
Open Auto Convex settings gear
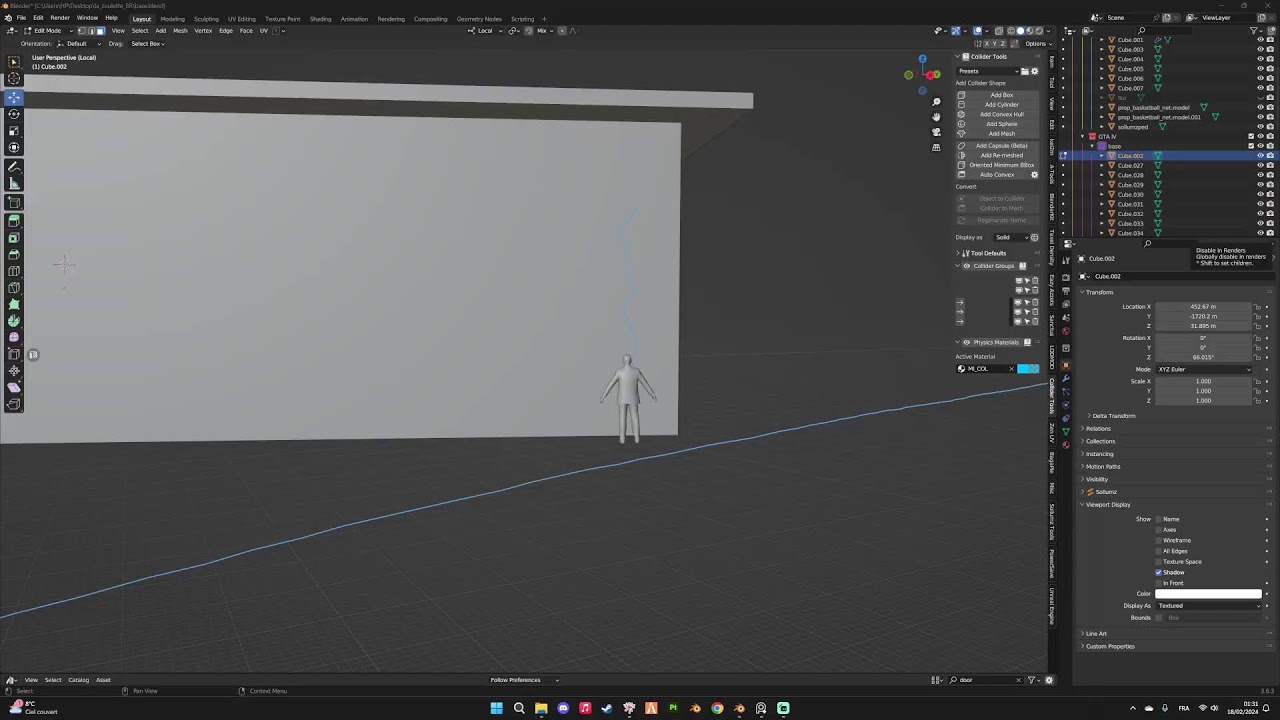point(1034,175)
